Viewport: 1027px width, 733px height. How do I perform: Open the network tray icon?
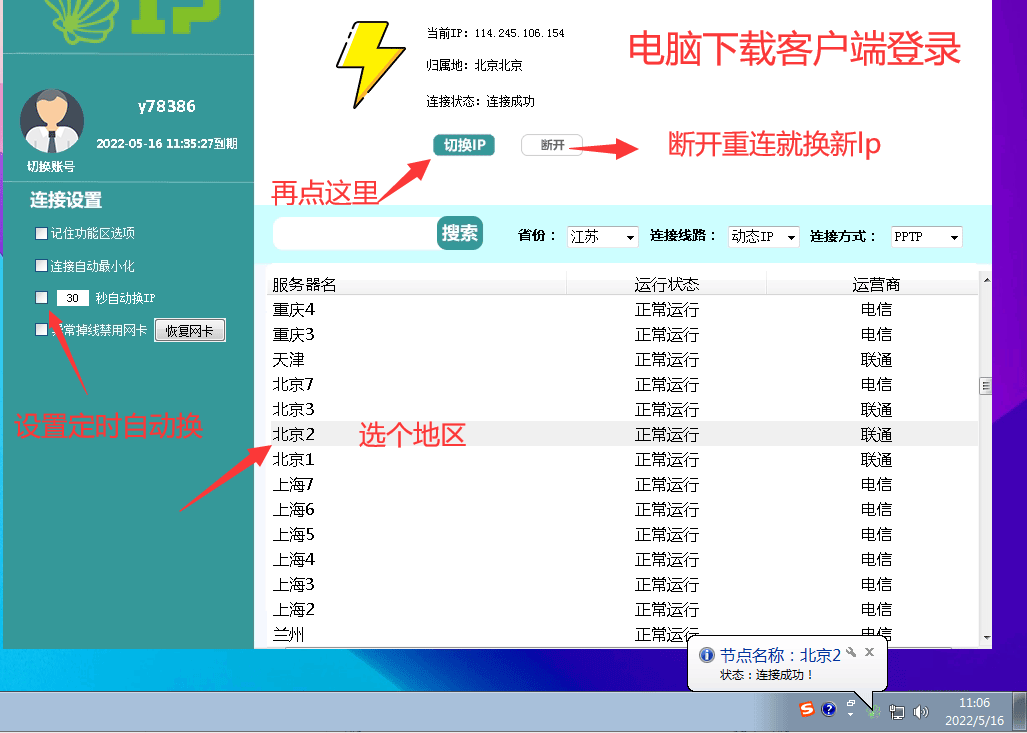[897, 712]
